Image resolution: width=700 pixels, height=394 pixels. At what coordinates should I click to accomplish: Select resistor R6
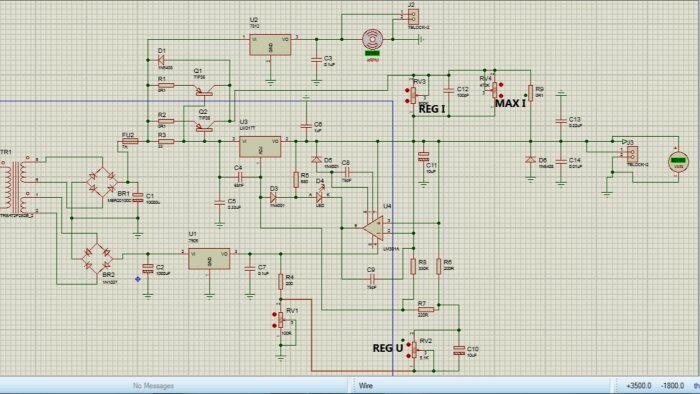439,266
